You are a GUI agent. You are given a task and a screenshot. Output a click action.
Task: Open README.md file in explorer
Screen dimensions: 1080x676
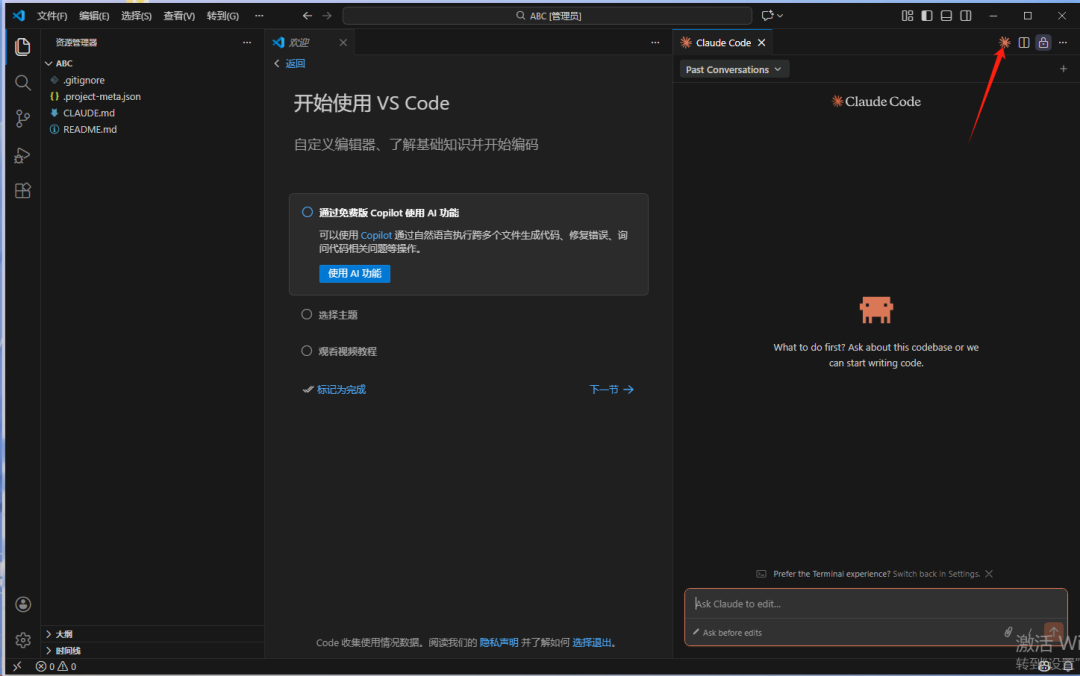coord(90,130)
